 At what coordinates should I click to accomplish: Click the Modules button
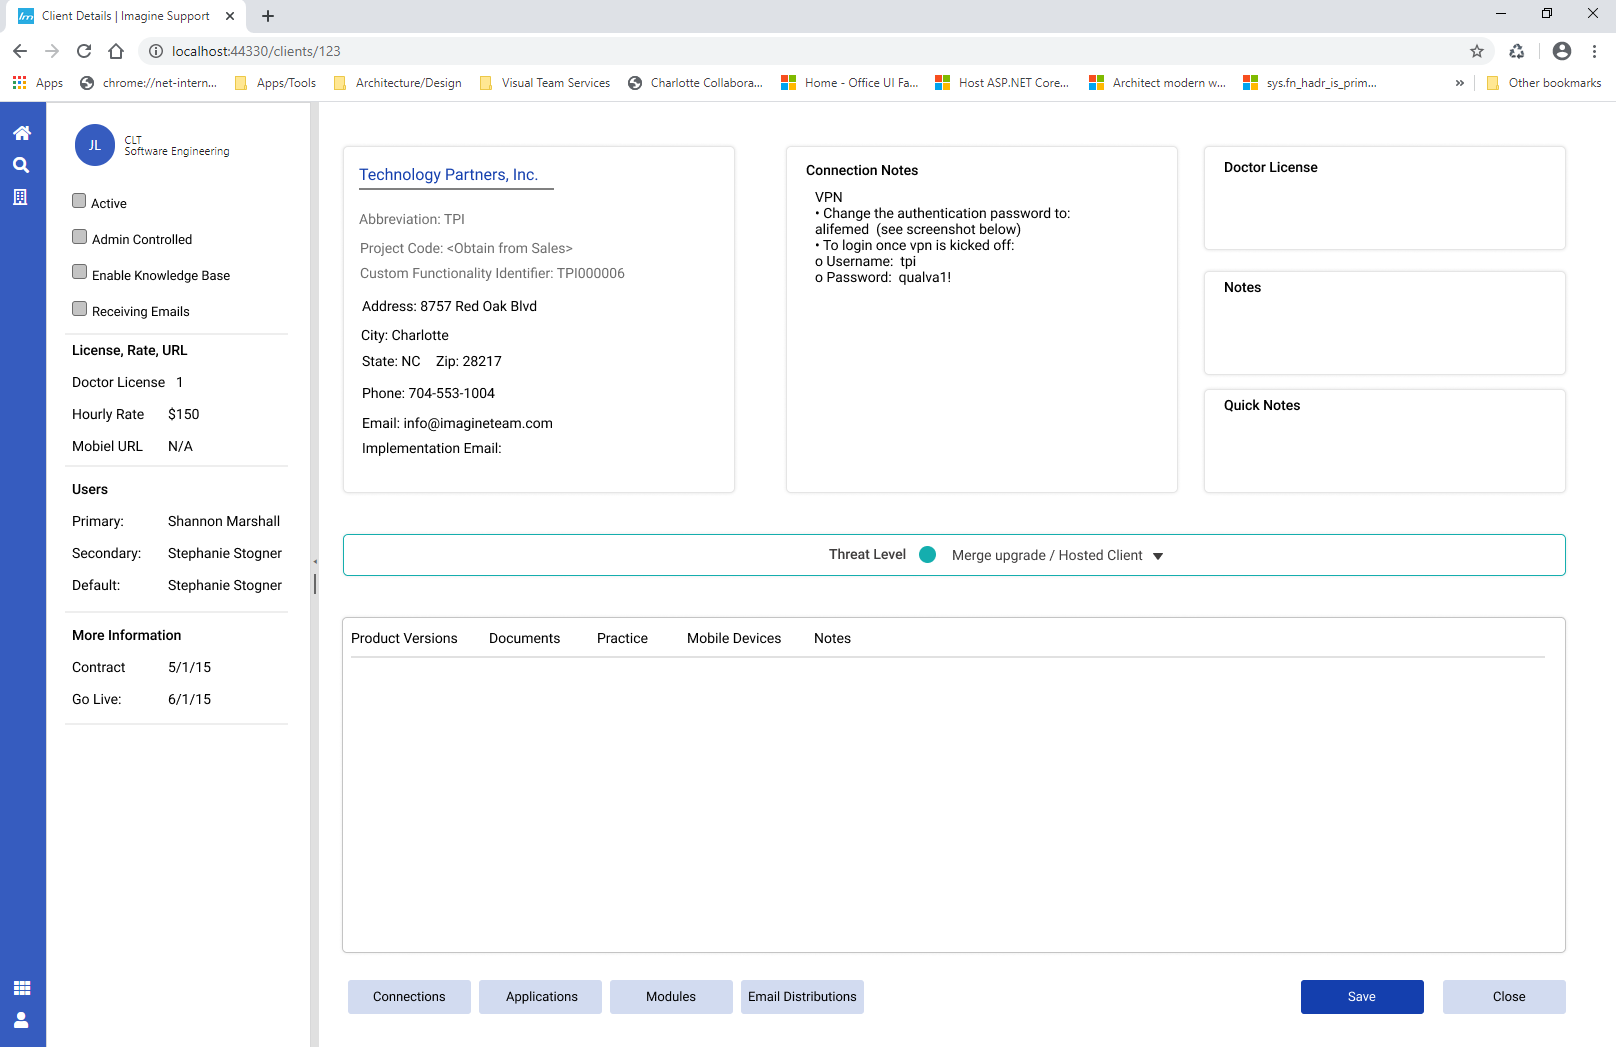pos(671,997)
